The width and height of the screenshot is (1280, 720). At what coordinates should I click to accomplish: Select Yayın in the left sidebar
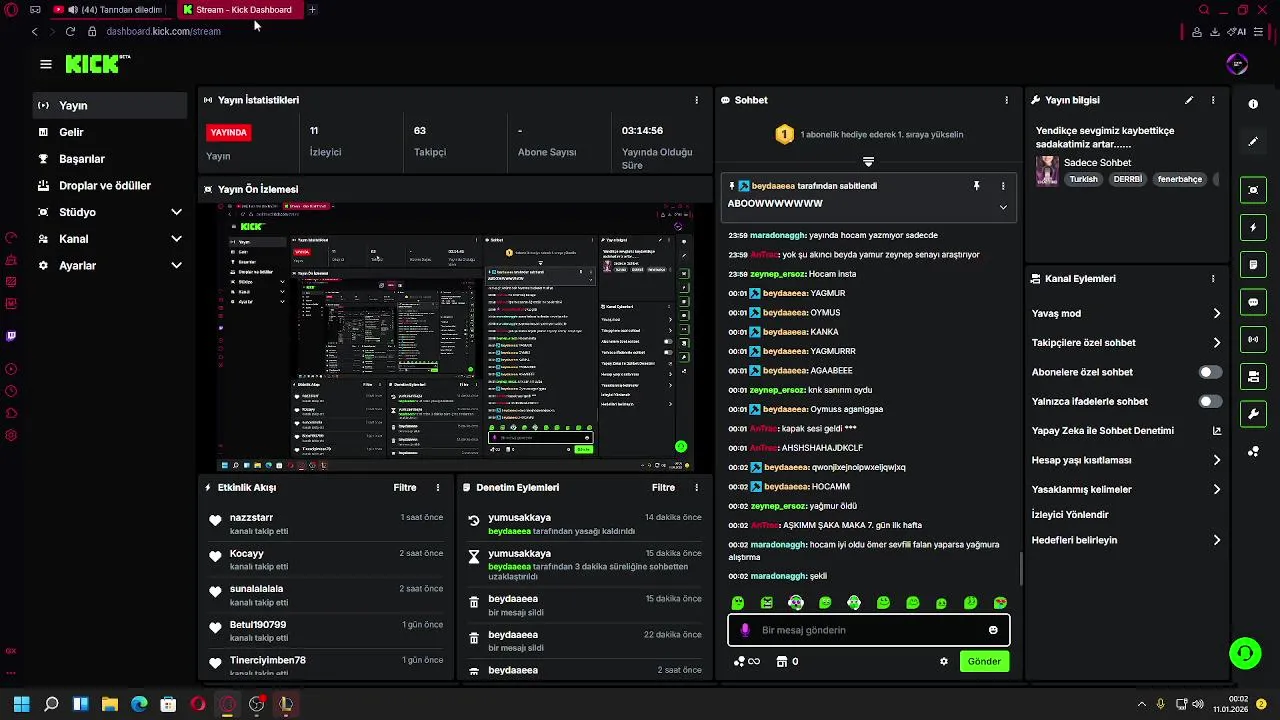click(x=110, y=105)
